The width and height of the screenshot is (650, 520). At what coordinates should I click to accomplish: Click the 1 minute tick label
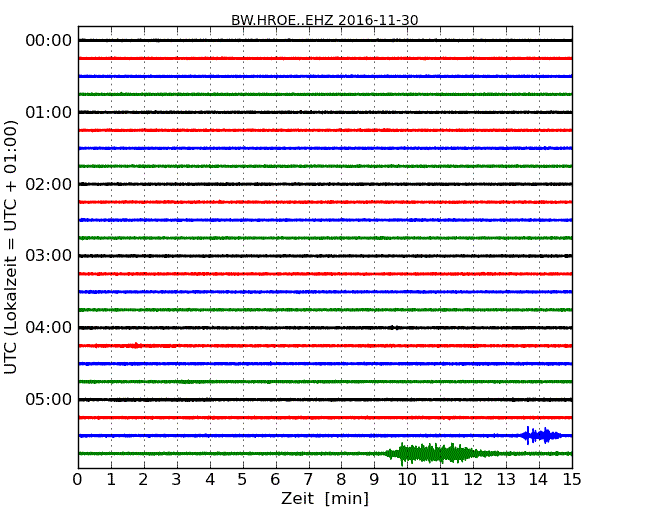tap(111, 480)
